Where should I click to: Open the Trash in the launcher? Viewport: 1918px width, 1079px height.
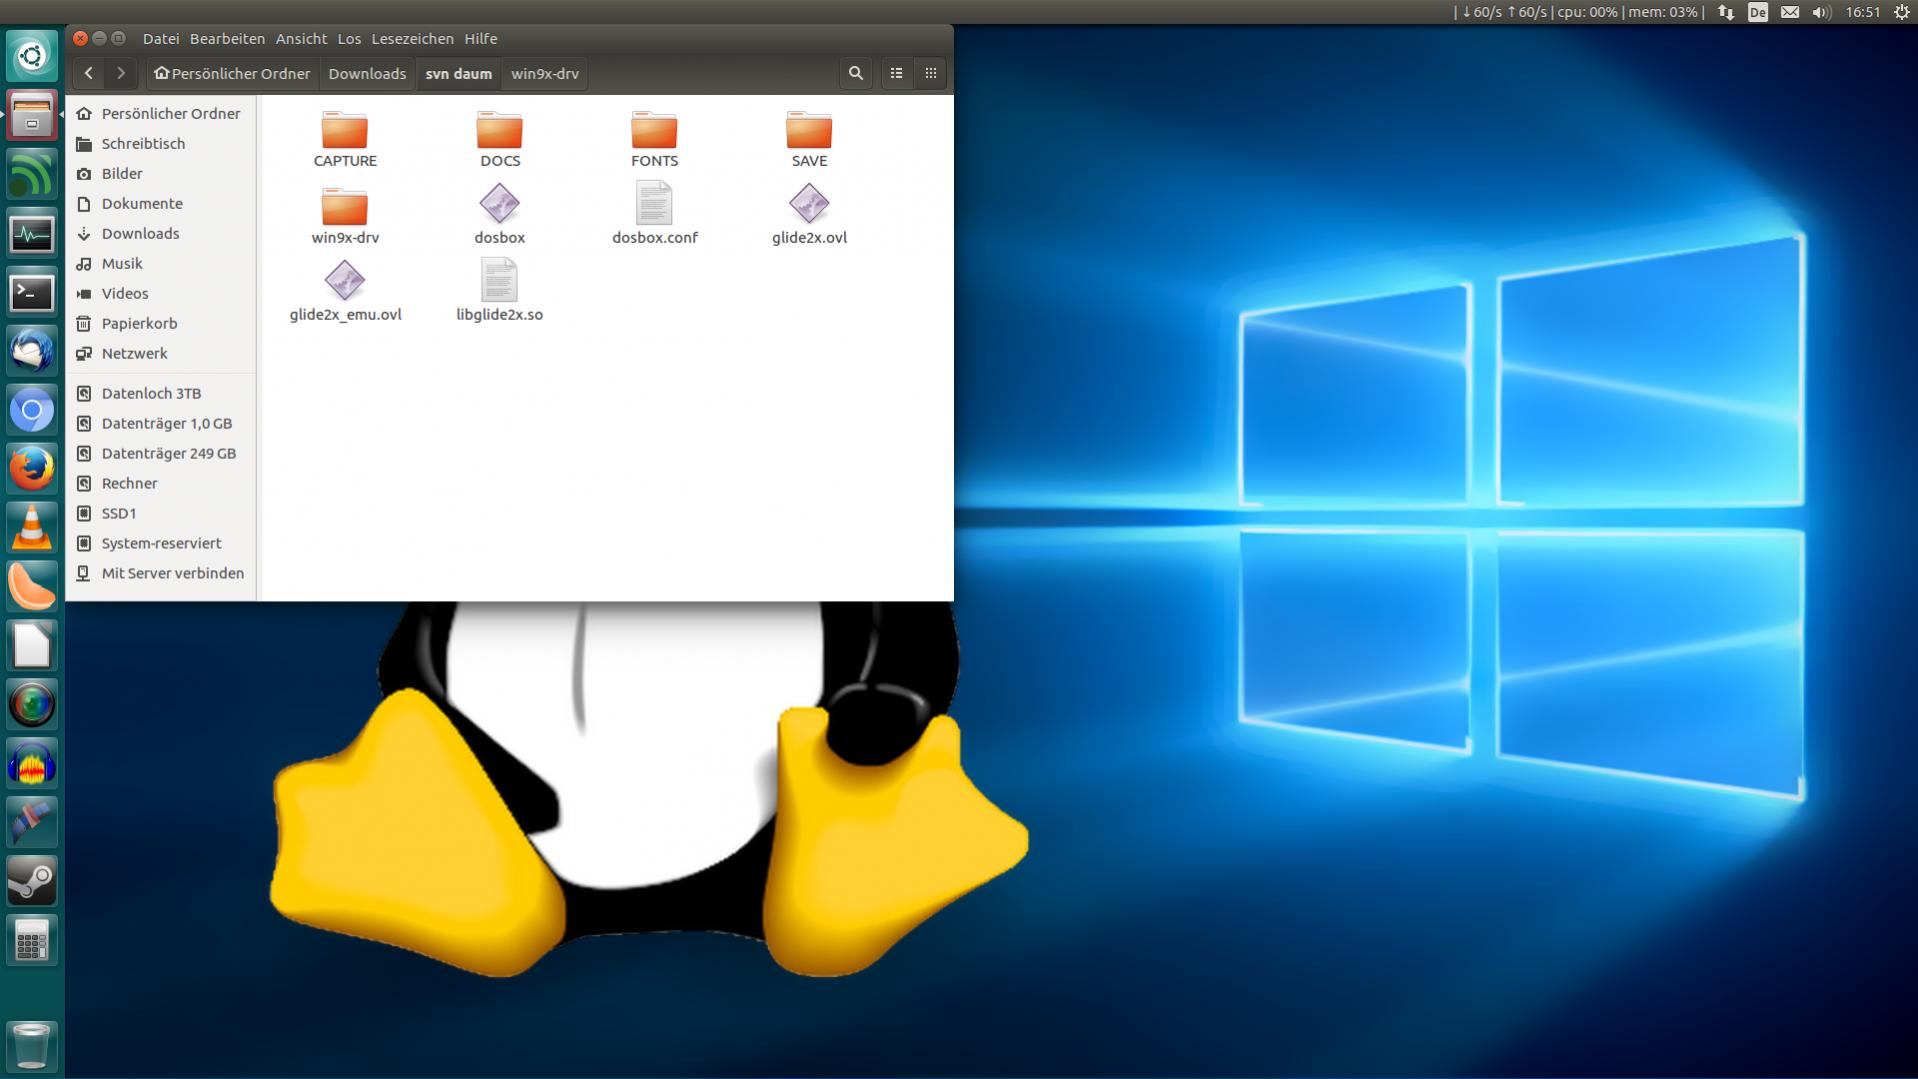[x=32, y=1045]
